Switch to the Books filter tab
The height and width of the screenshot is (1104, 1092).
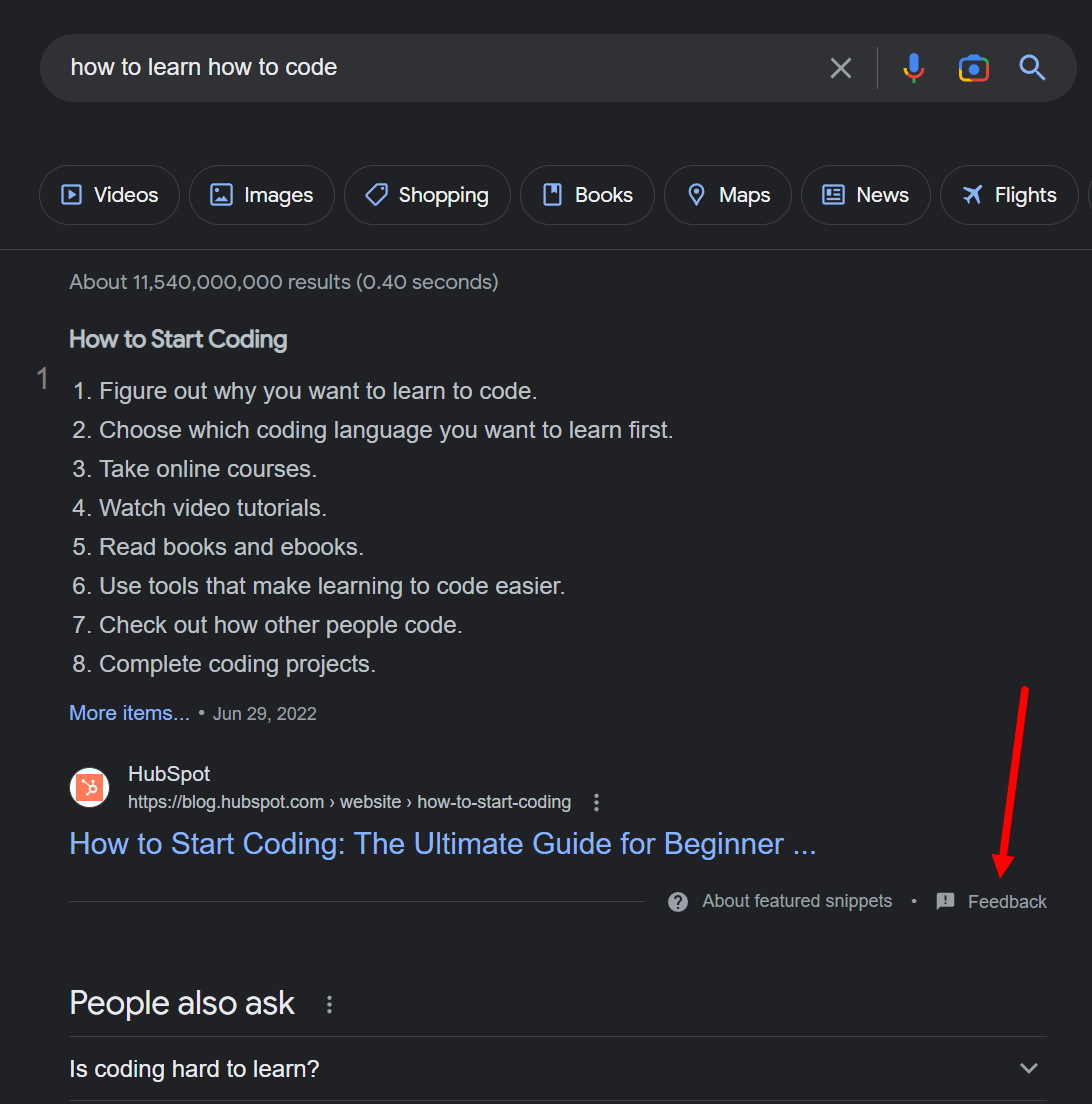(x=587, y=195)
